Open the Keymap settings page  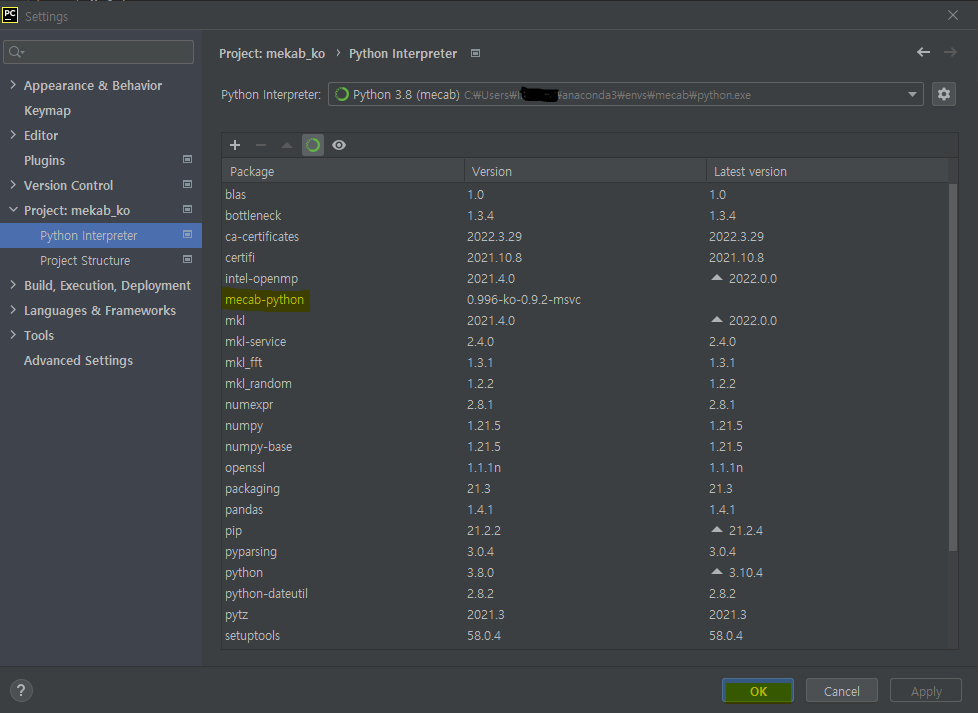47,111
